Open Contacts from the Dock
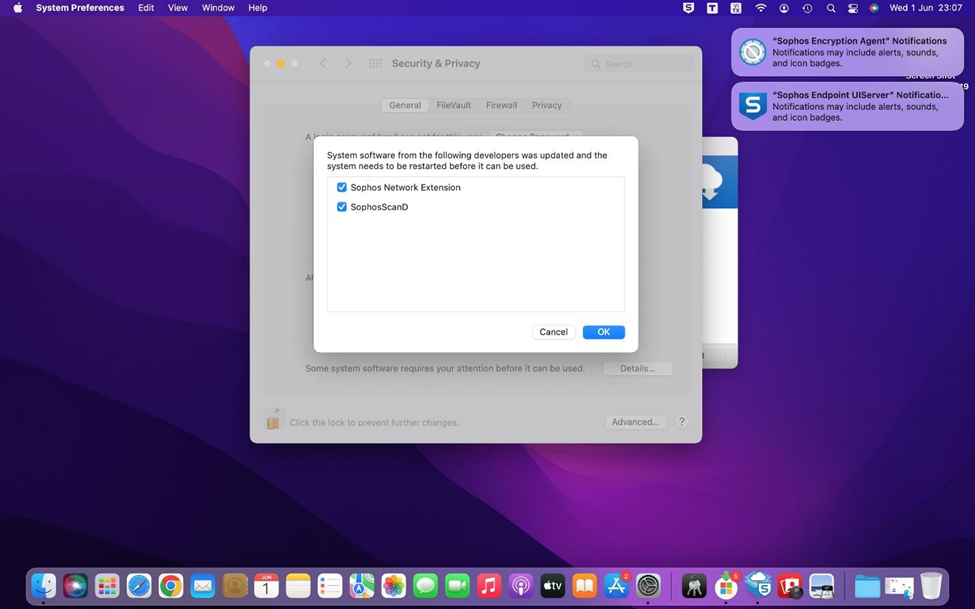Screen dimensions: 975x609 point(234,586)
